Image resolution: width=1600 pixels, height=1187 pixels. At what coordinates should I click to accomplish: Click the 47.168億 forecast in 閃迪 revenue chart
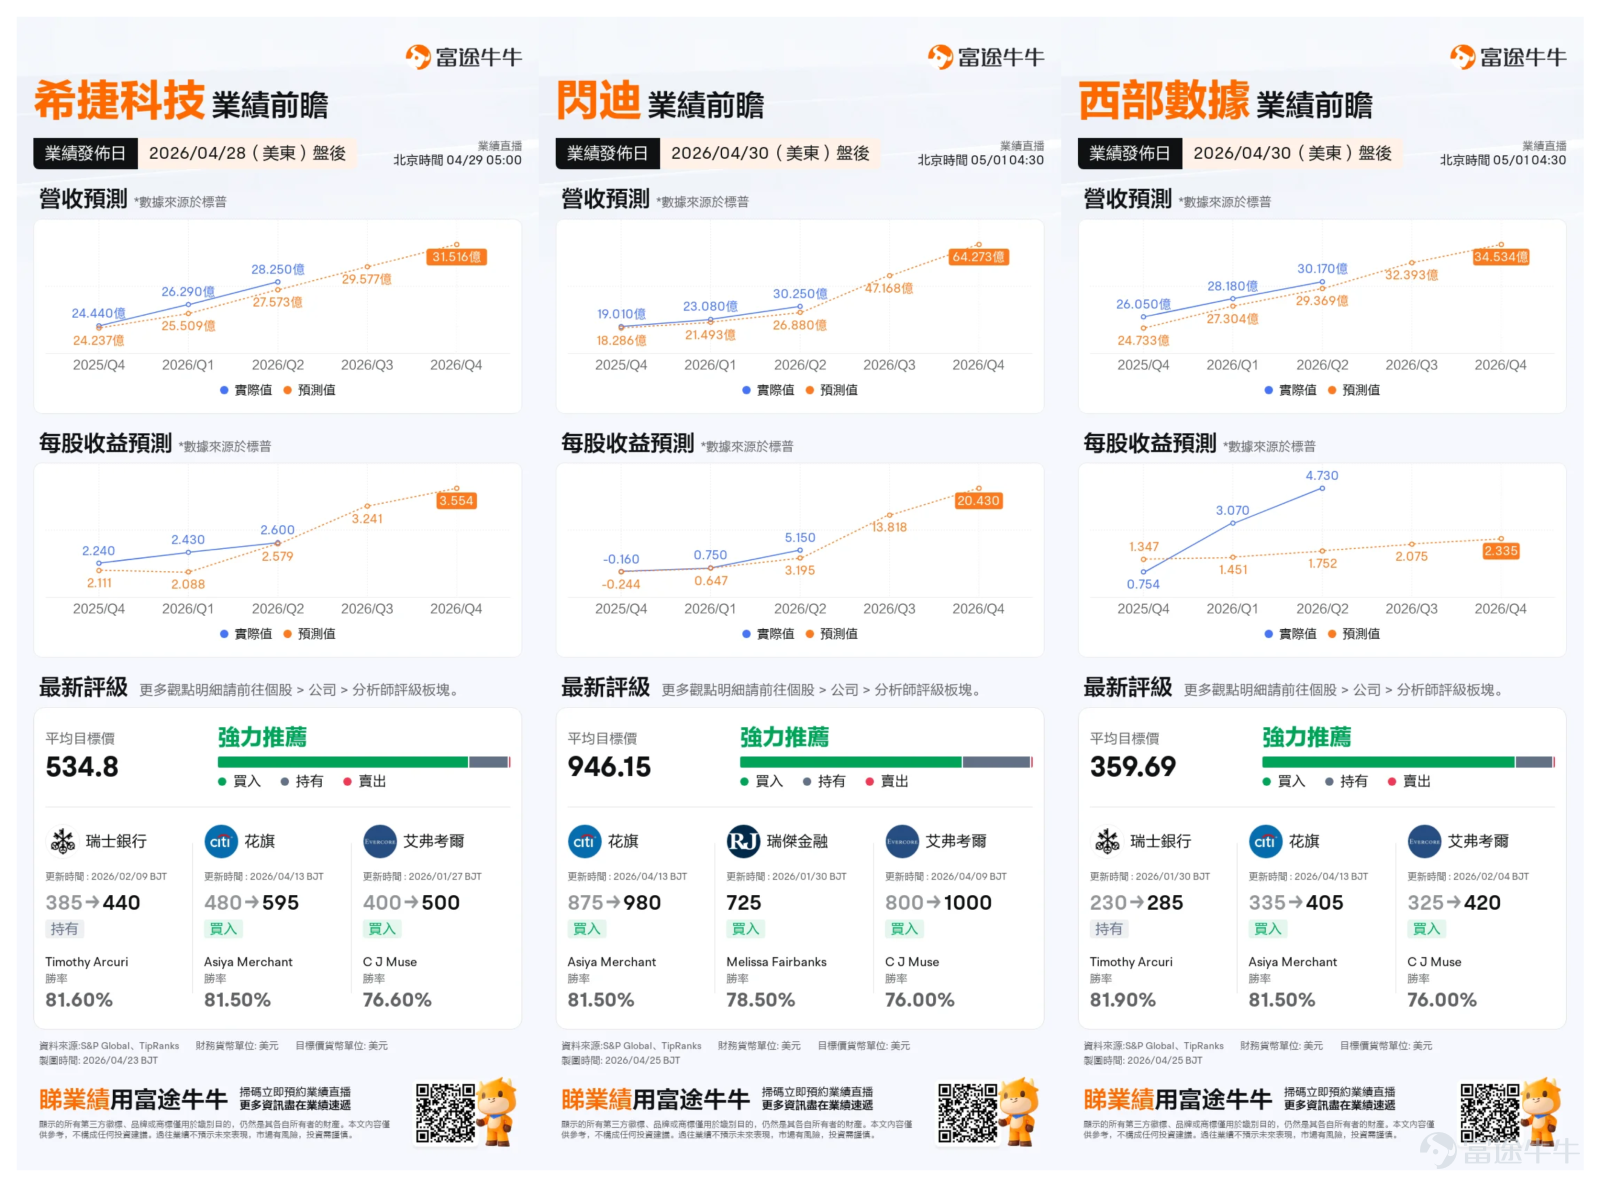pyautogui.click(x=889, y=288)
